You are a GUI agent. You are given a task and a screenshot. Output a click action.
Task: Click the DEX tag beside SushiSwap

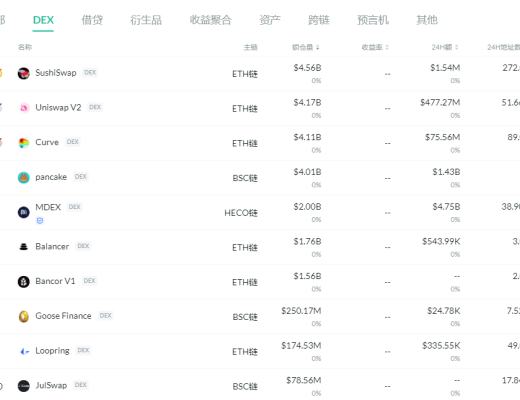tap(90, 72)
